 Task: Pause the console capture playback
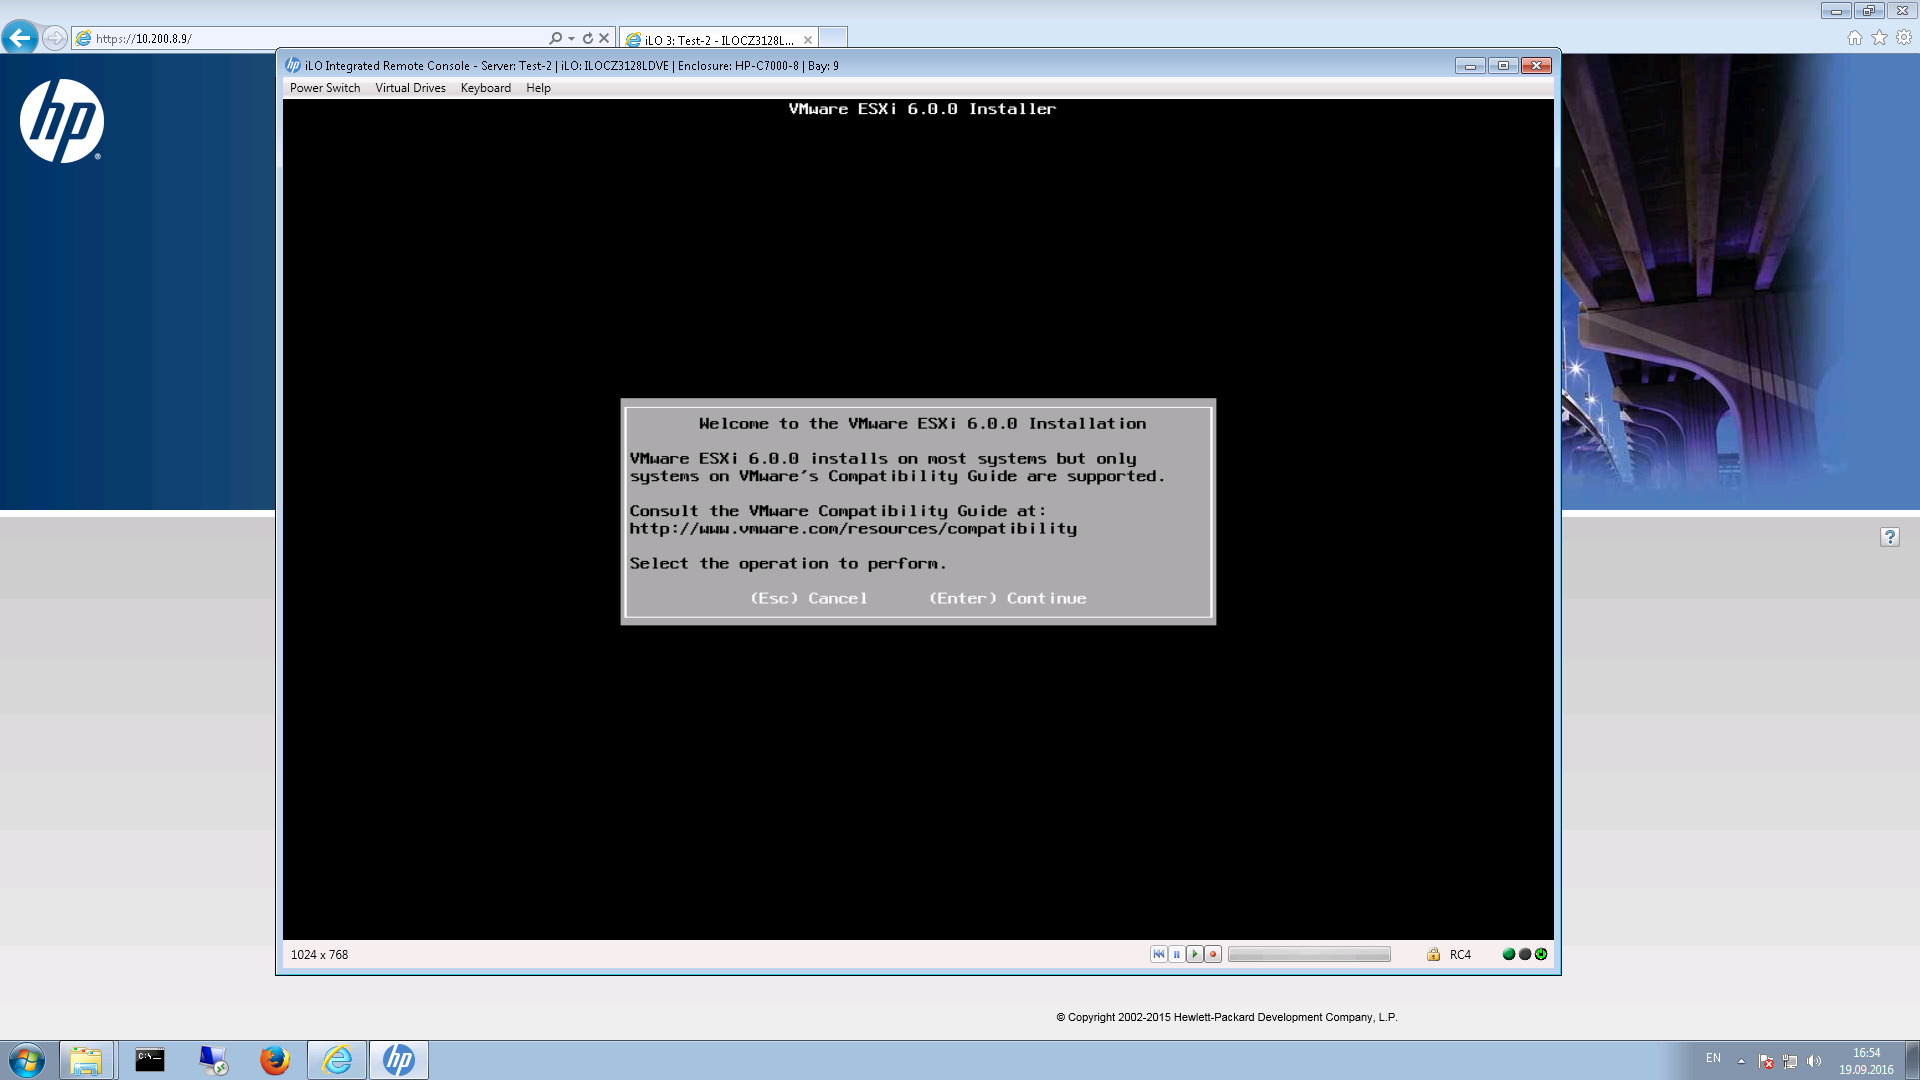coord(1176,954)
